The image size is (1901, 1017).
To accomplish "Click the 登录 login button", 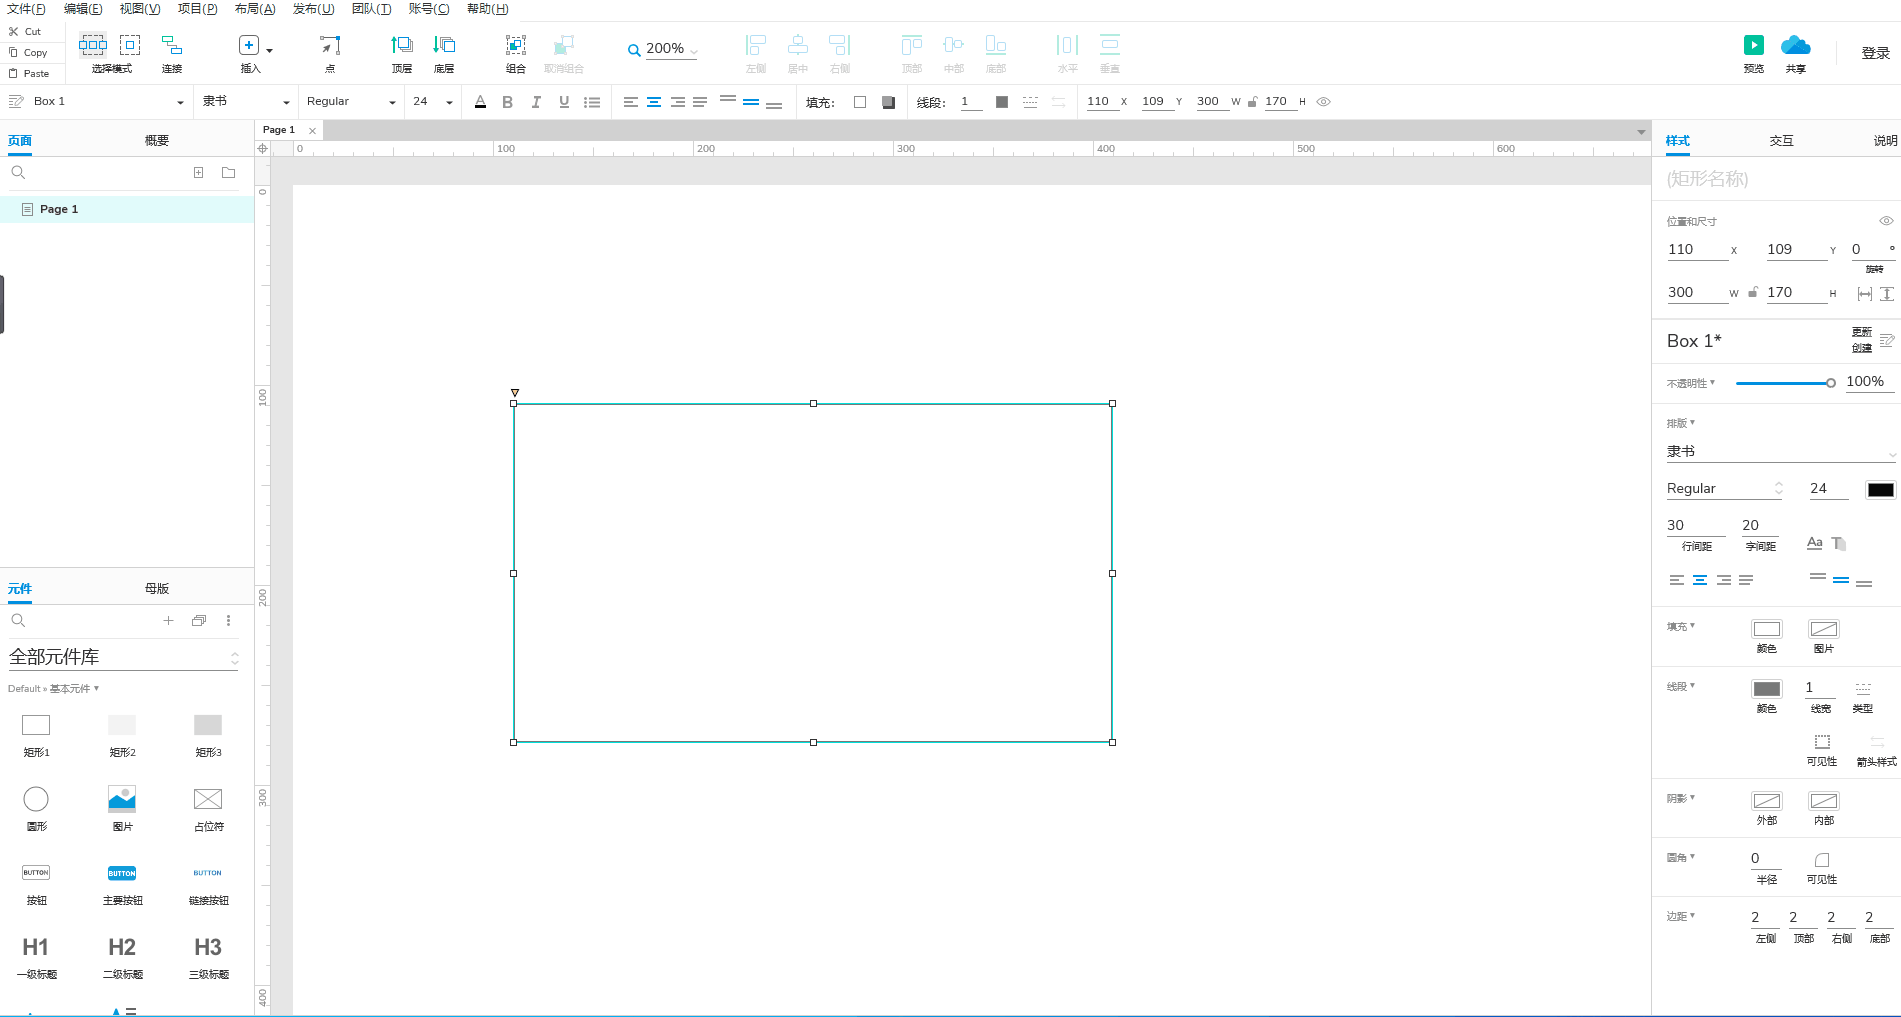I will pyautogui.click(x=1875, y=53).
